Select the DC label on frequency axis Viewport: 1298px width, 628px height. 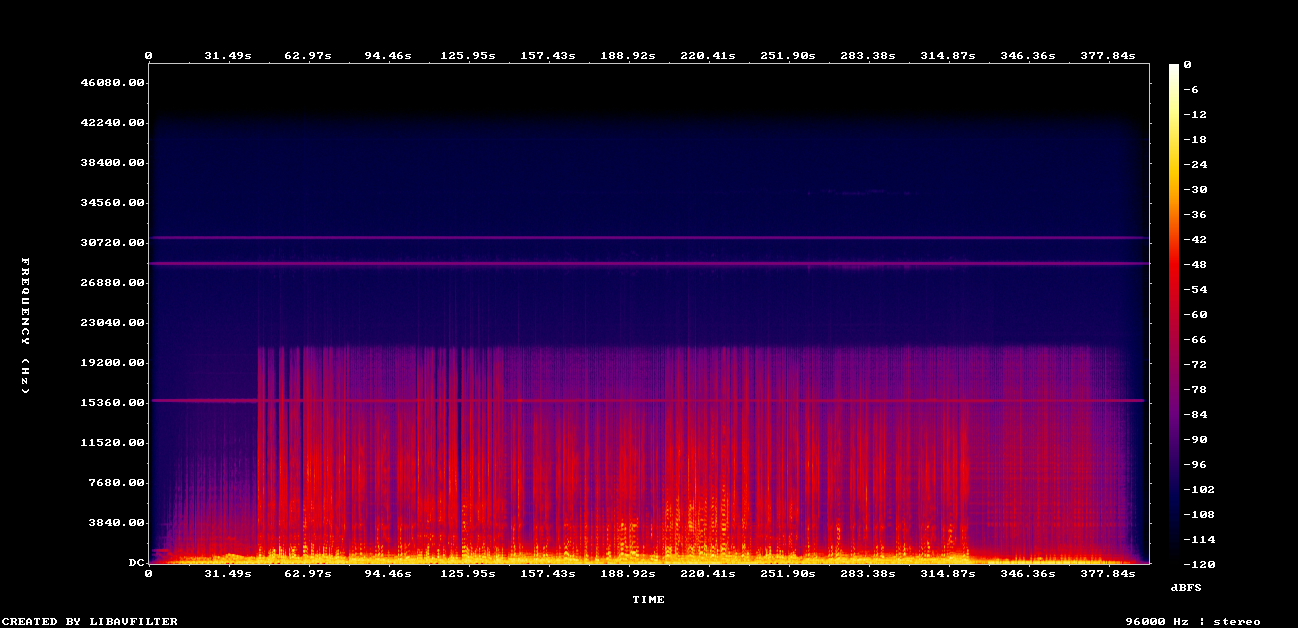click(136, 563)
